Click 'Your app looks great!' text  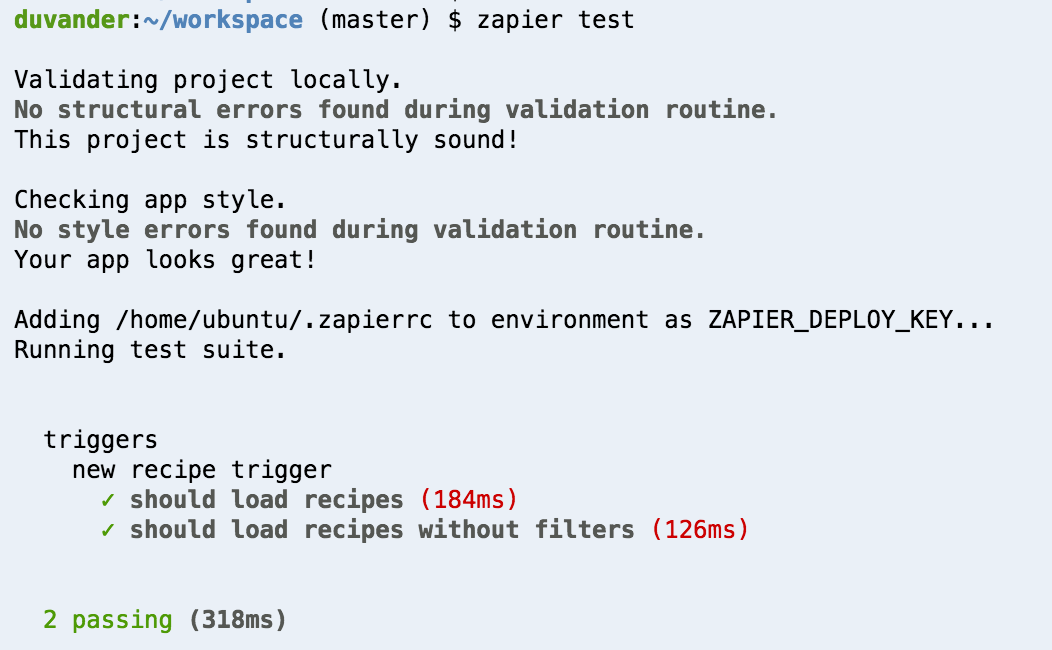(165, 260)
